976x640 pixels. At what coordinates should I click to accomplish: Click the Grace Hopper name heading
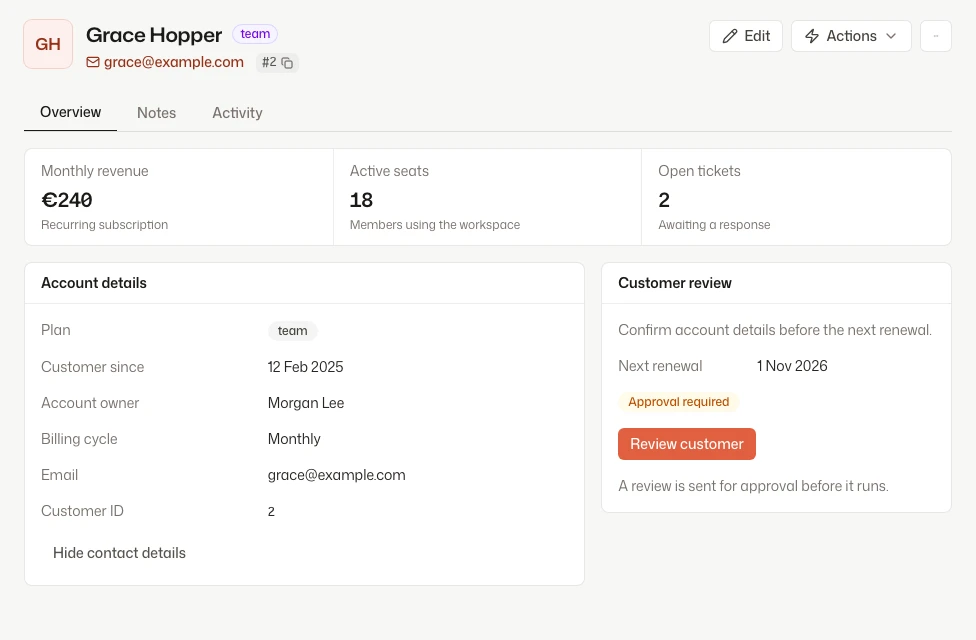[154, 35]
